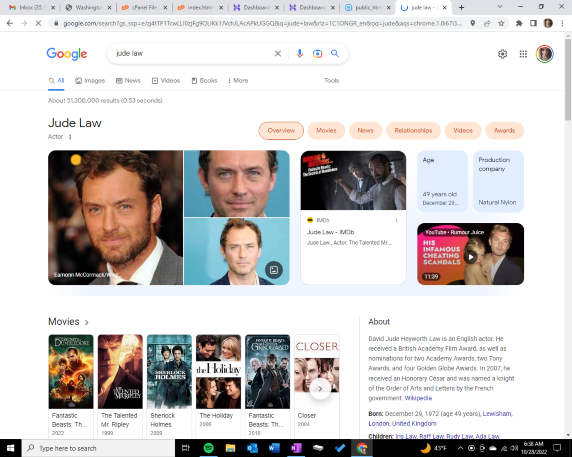The image size is (572, 457).
Task: Open the Age info card
Action: point(442,181)
